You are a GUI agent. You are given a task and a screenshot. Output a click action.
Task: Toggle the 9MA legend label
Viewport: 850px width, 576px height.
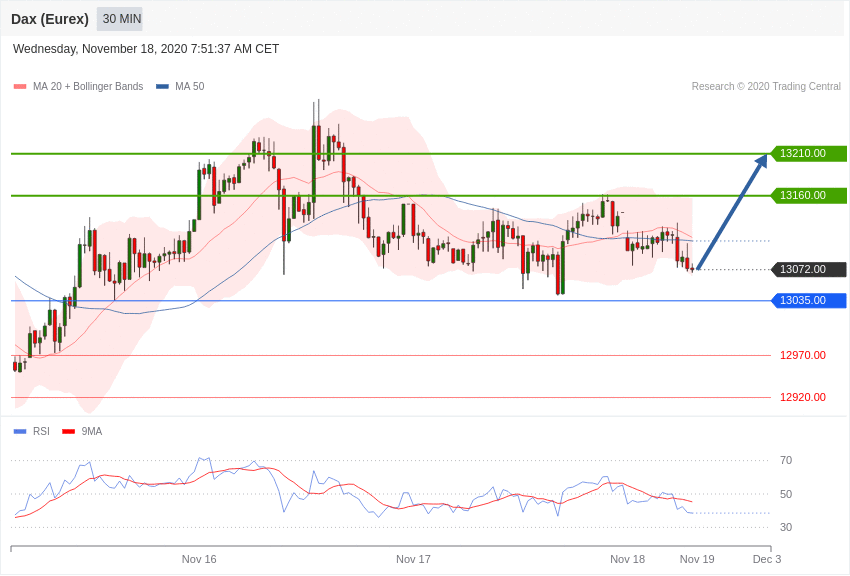pos(92,432)
